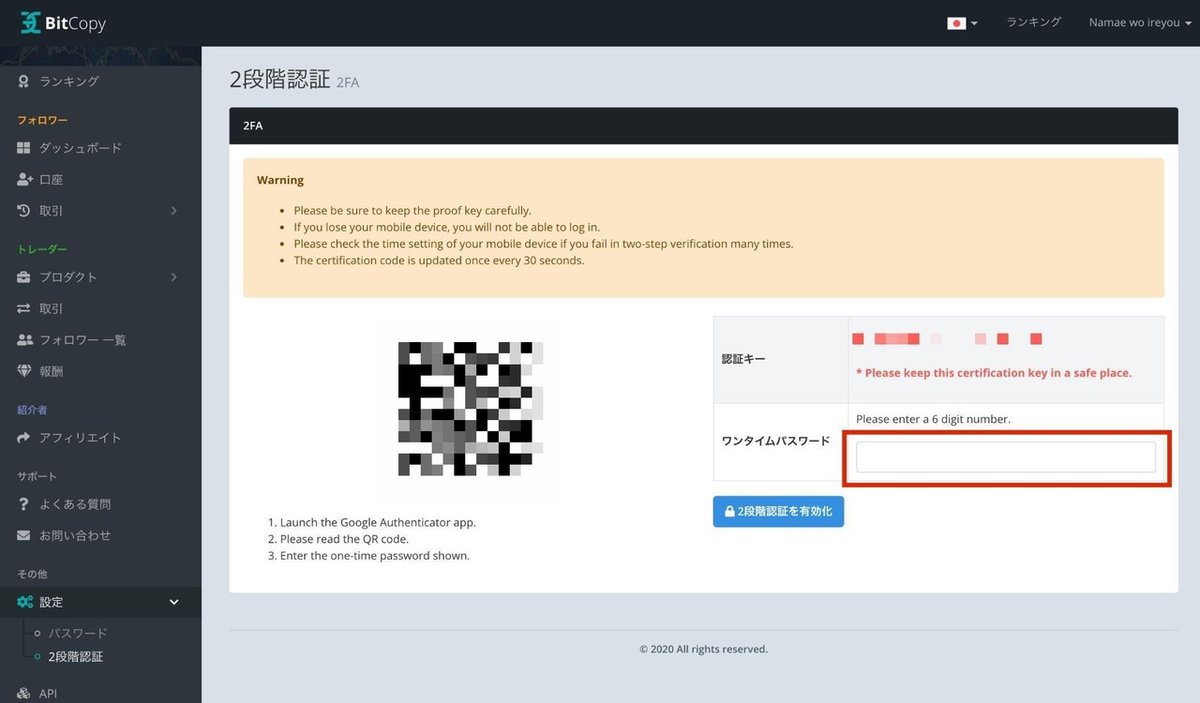Click the QR code image

tap(471, 409)
